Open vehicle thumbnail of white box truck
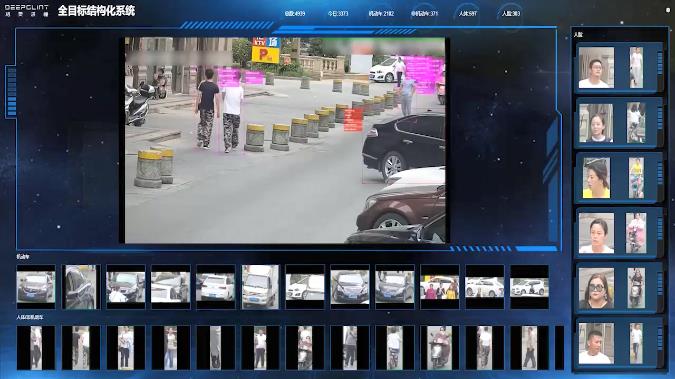The height and width of the screenshot is (379, 675). [x=260, y=287]
